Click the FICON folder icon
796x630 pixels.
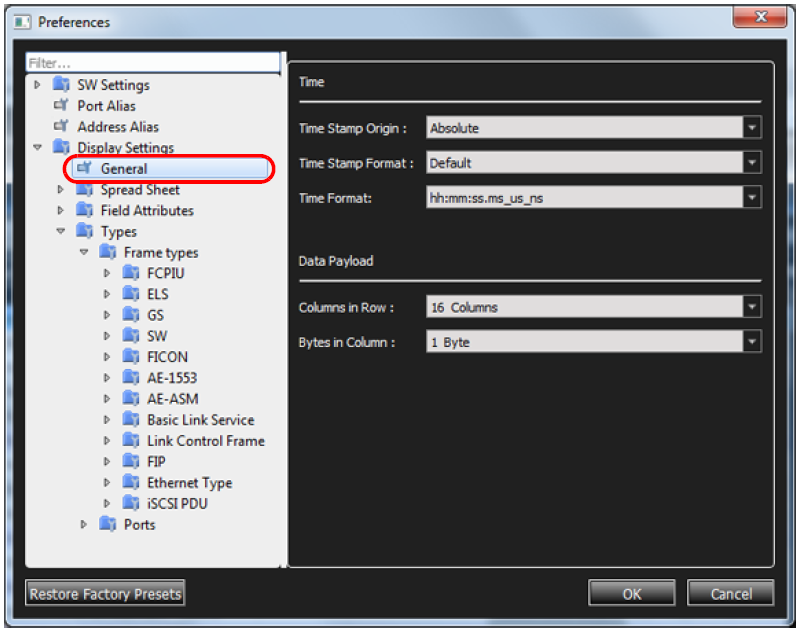click(x=131, y=357)
